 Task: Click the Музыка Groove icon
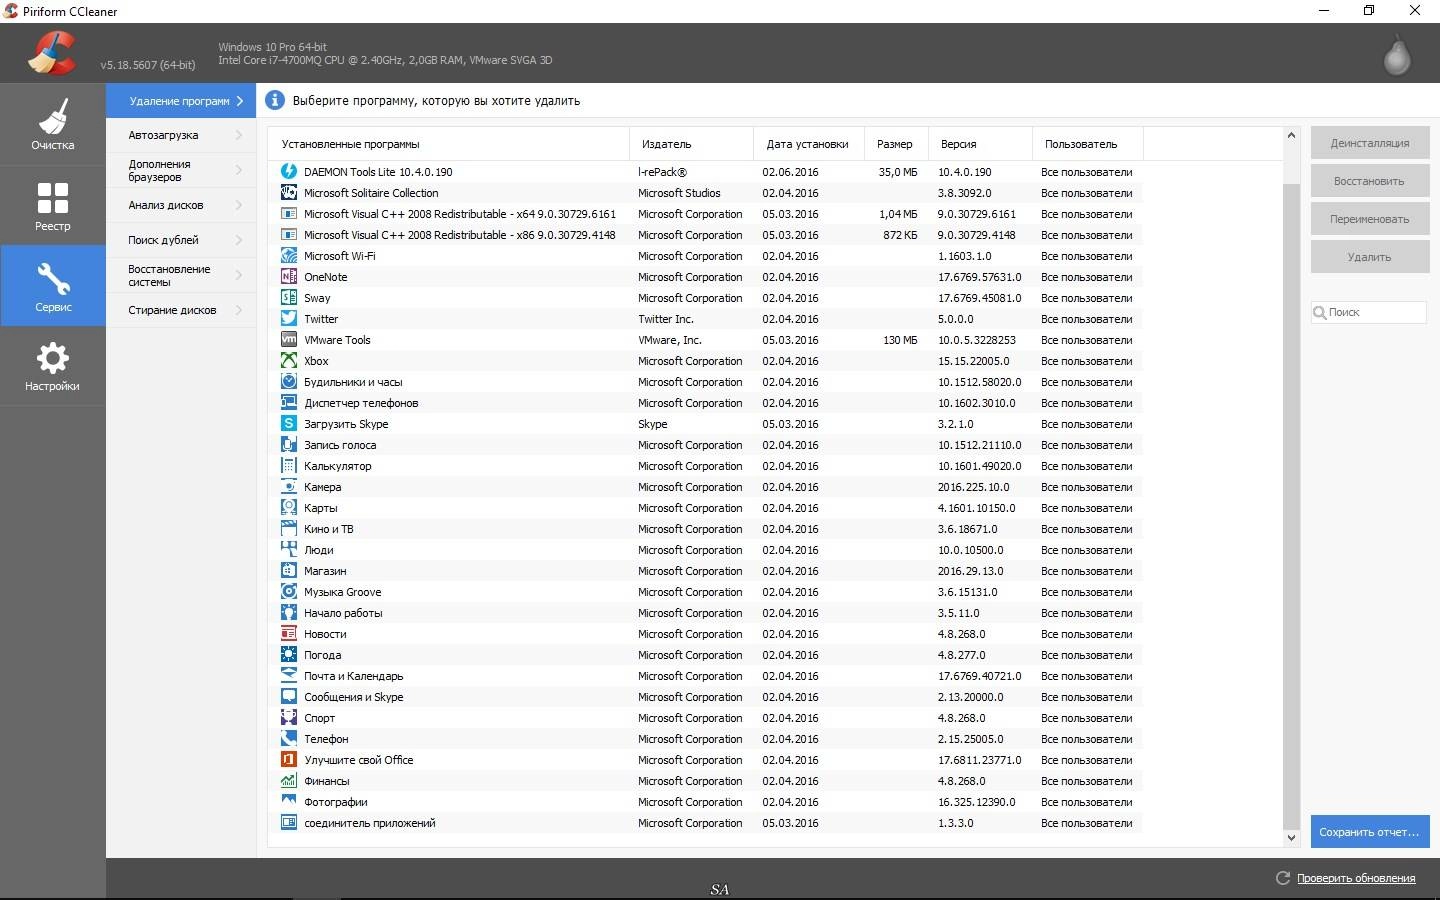(289, 592)
